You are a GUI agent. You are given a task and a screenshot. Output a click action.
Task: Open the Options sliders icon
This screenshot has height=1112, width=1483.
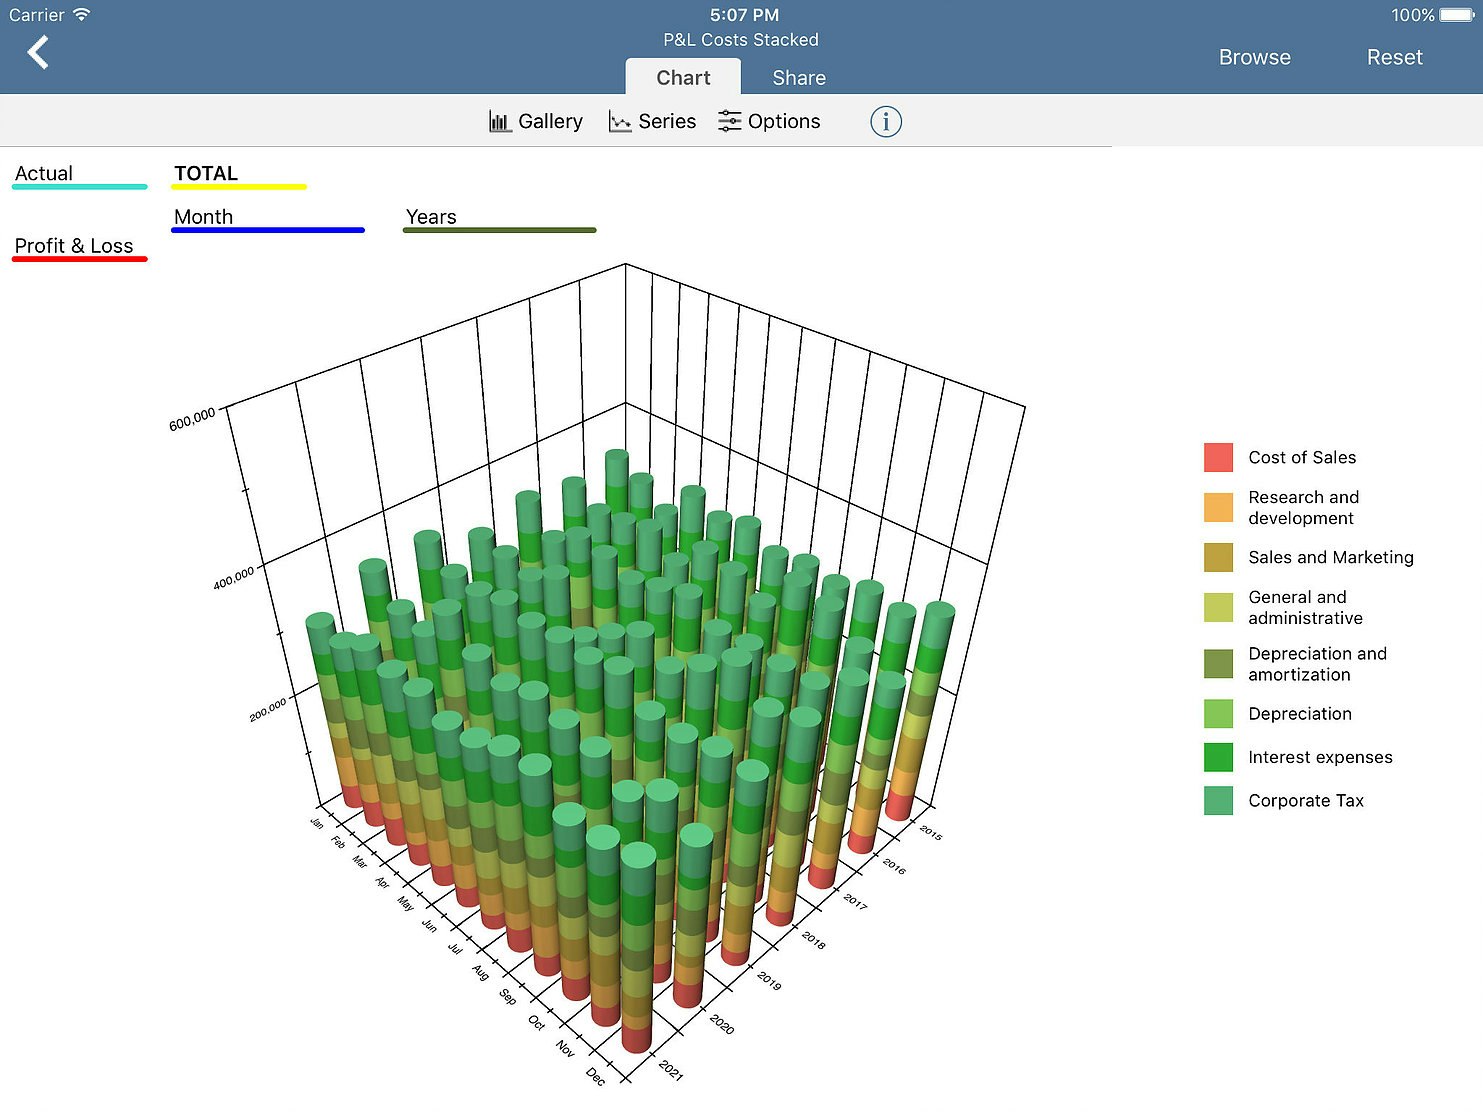(x=730, y=121)
